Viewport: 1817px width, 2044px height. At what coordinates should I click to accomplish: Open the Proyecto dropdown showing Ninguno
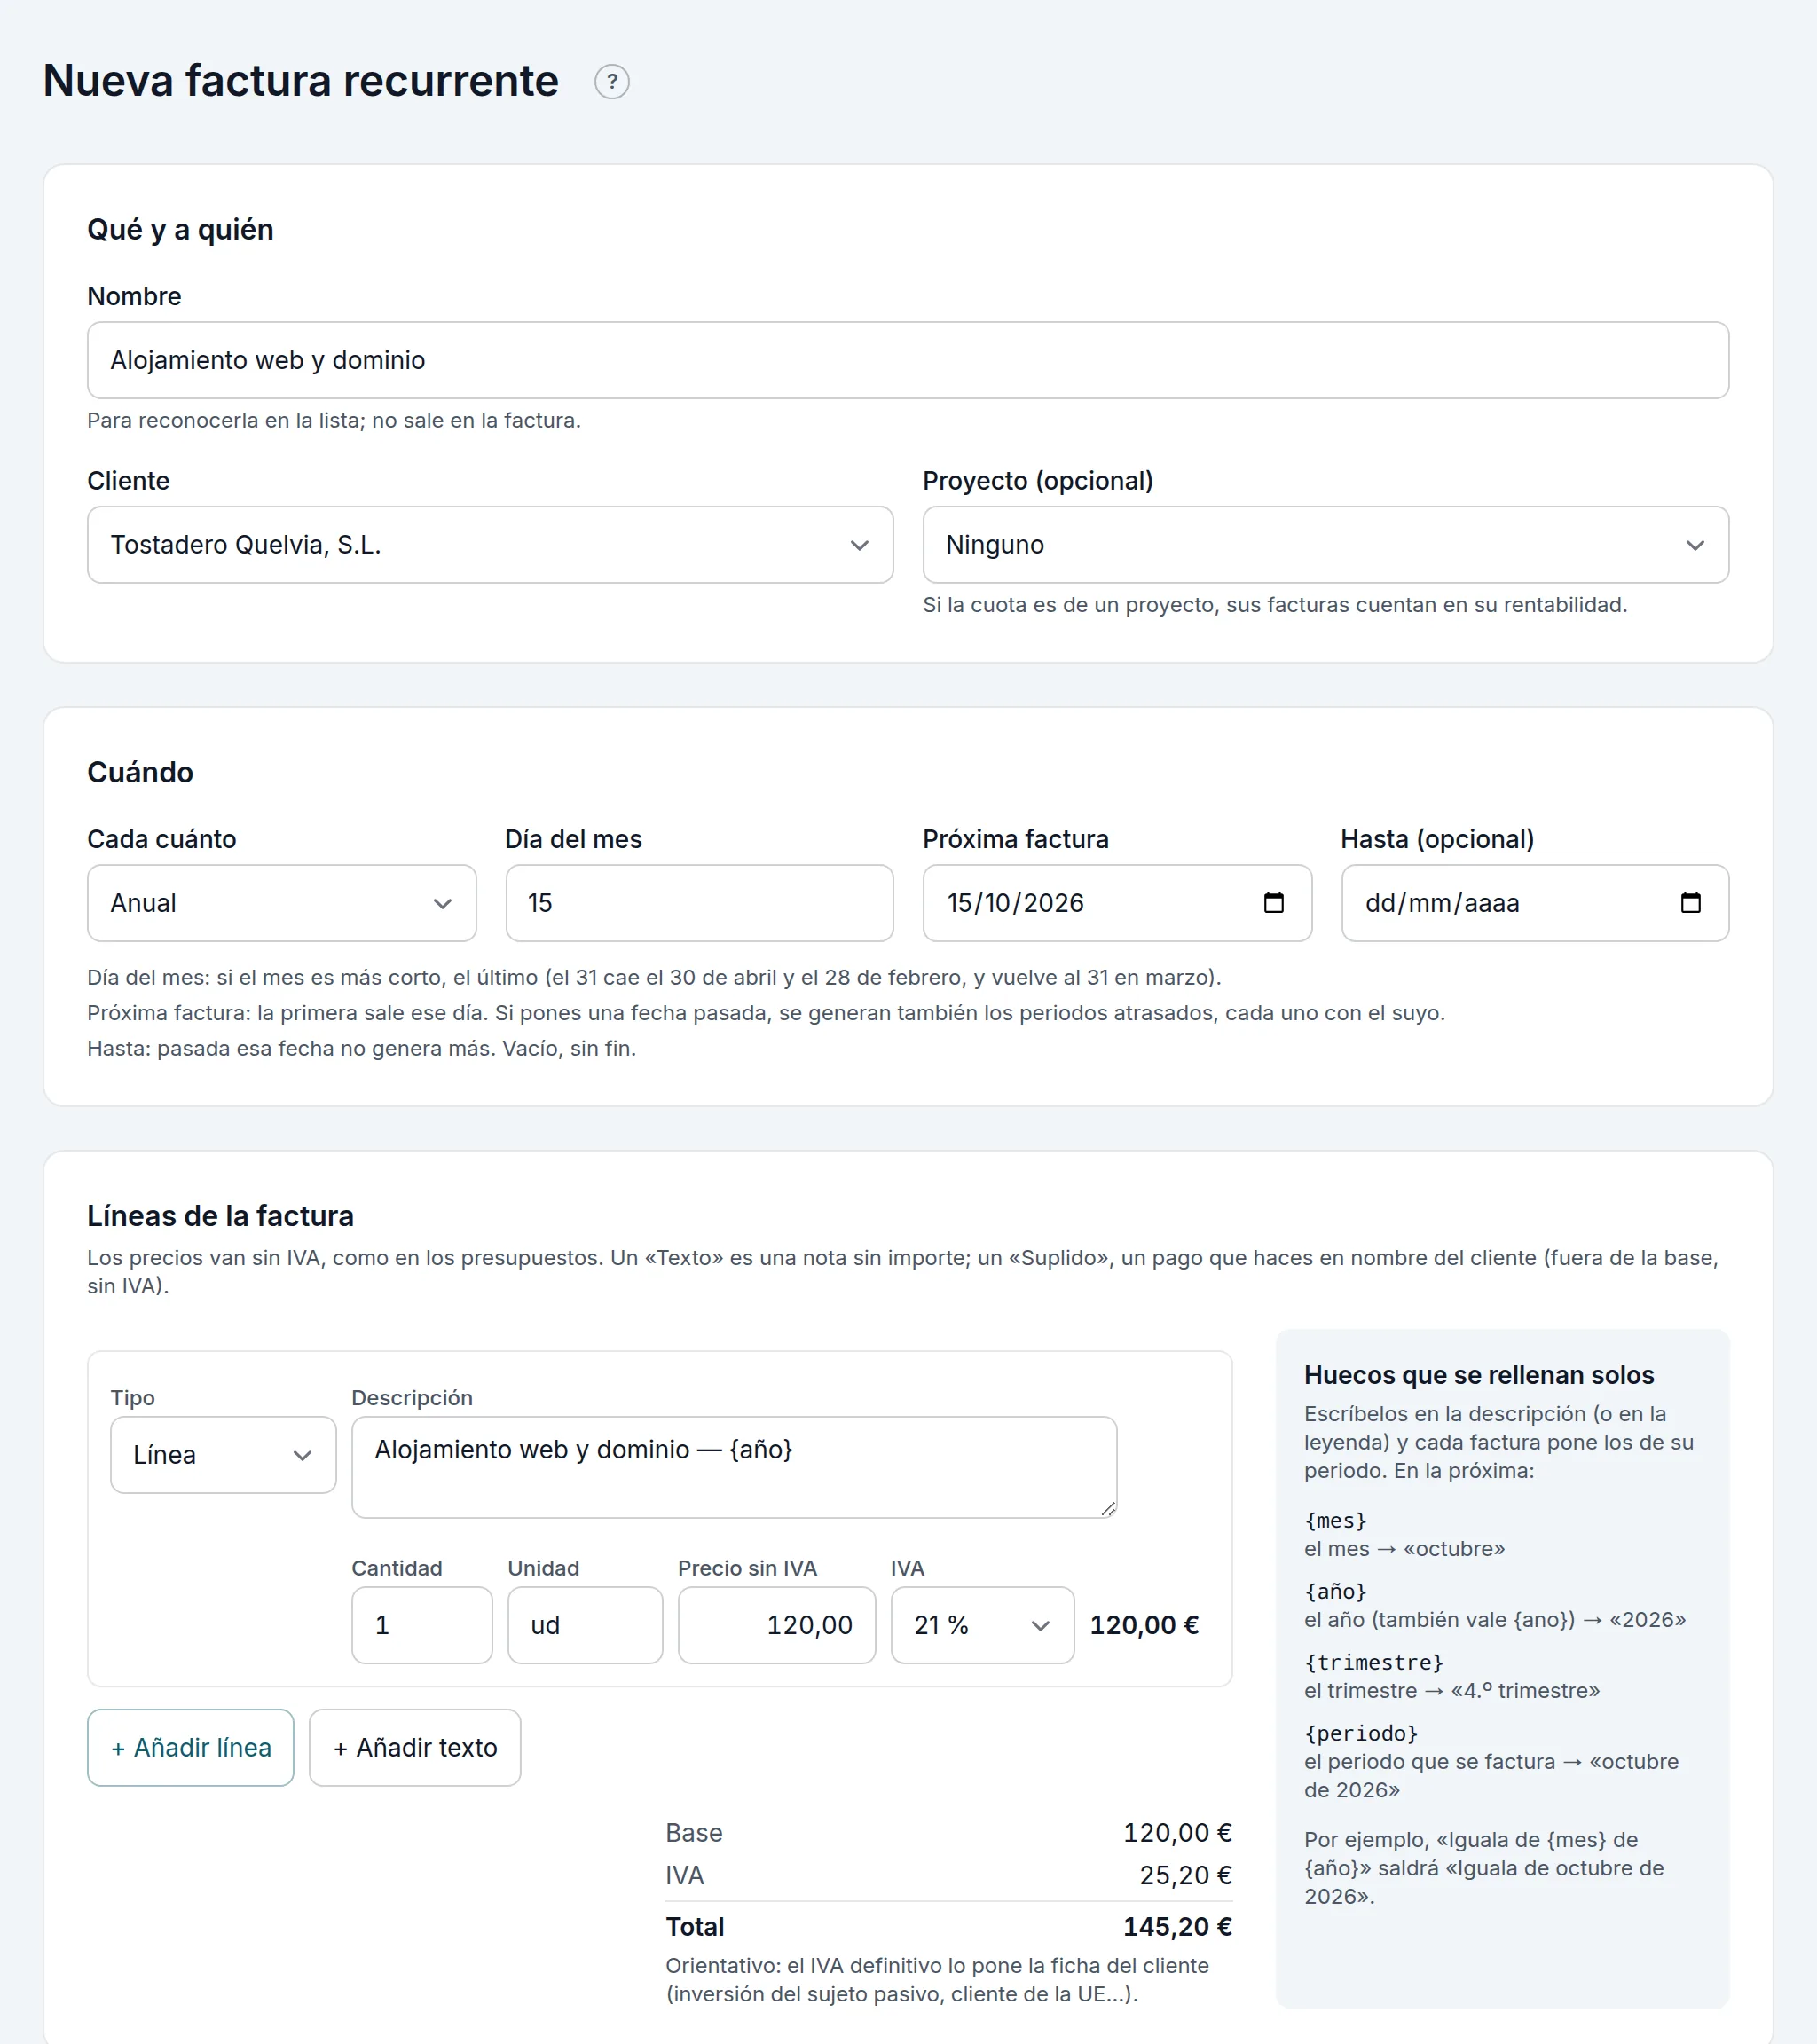(1325, 545)
